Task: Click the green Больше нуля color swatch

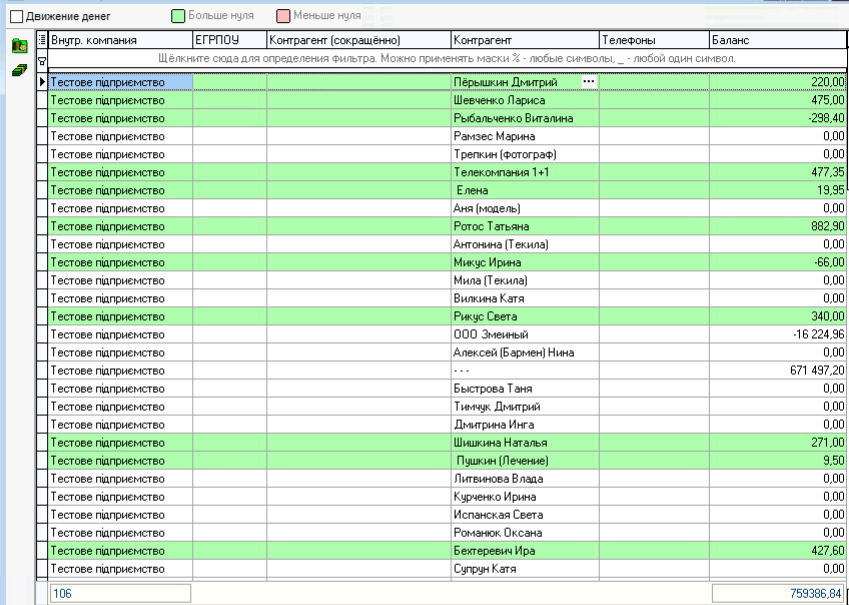Action: tap(179, 16)
